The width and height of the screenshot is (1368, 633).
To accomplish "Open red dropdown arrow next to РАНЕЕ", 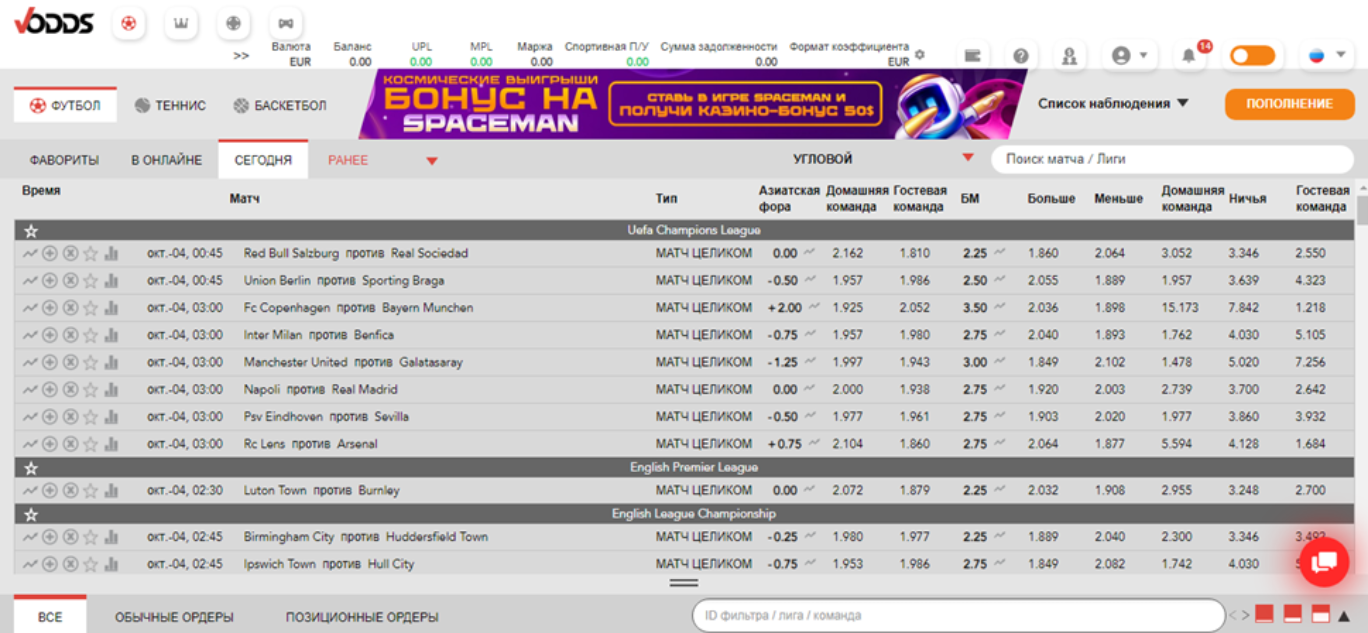I will 432,161.
